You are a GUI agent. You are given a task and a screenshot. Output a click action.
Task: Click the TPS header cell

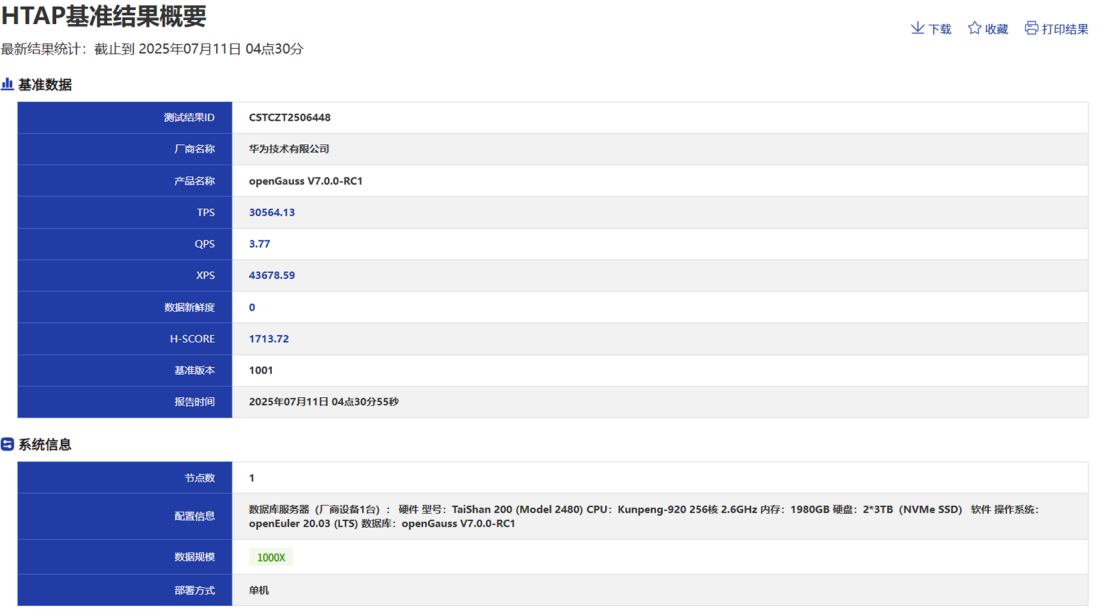pos(125,212)
